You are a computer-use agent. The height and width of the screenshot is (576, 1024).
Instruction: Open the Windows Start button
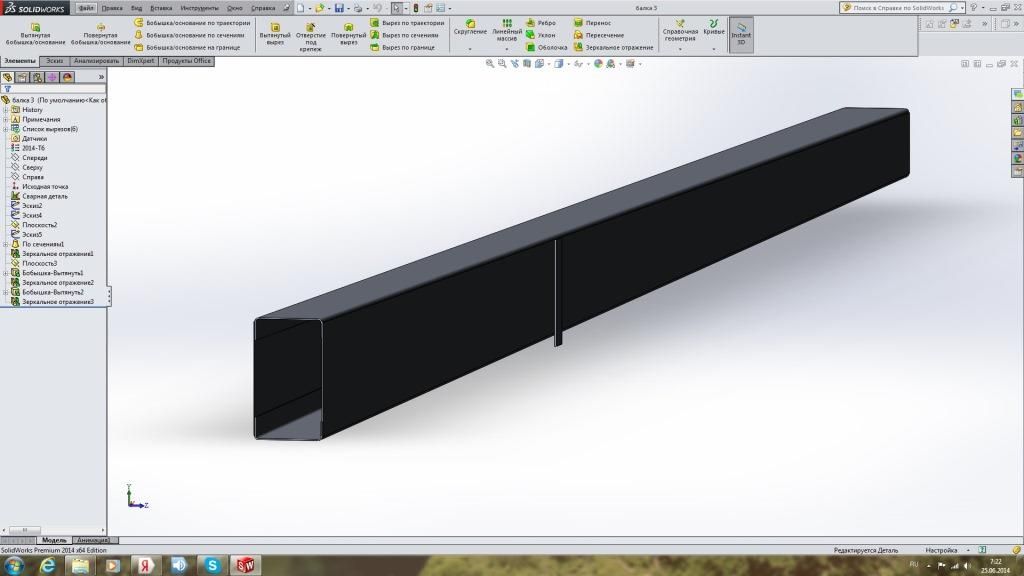click(x=14, y=565)
